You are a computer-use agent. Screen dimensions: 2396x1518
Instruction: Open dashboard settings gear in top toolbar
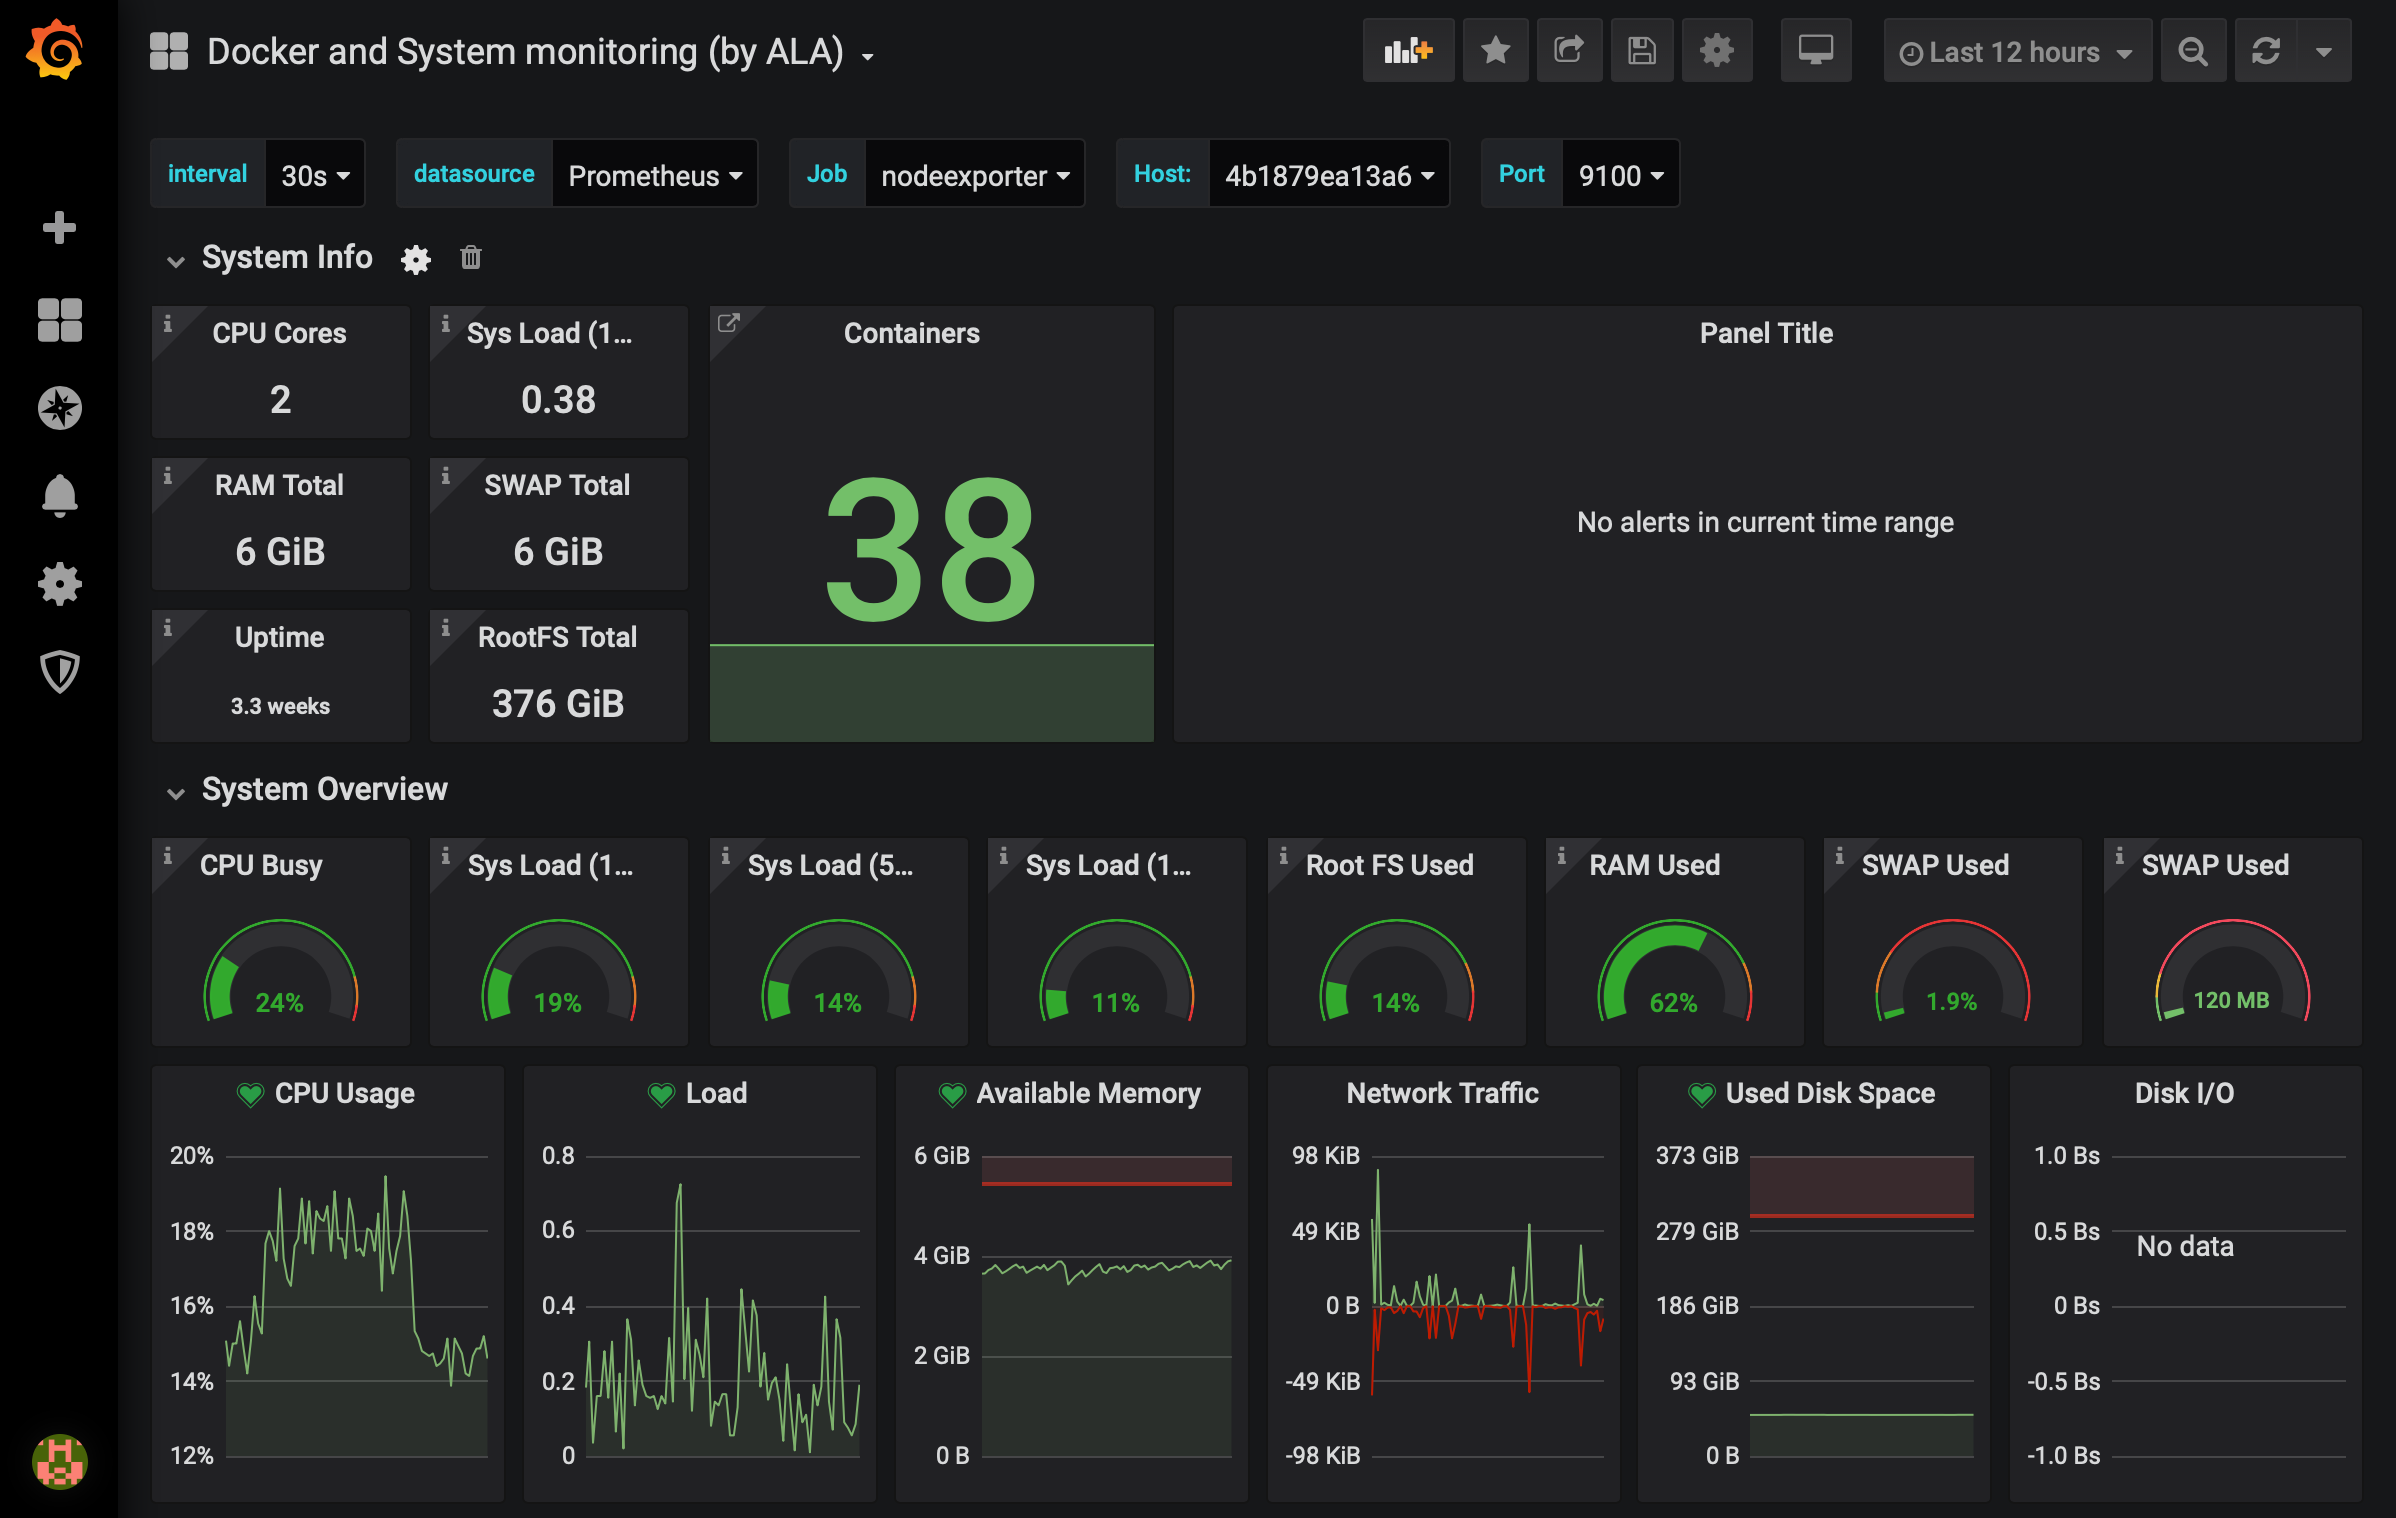(1716, 51)
